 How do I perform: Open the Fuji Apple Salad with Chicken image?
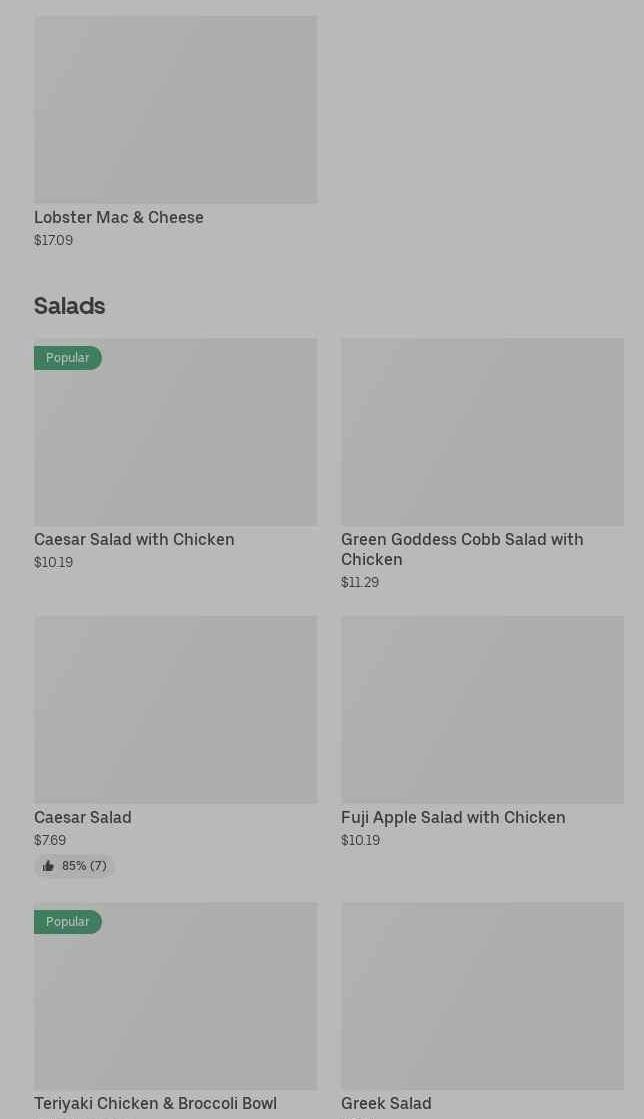[482, 709]
